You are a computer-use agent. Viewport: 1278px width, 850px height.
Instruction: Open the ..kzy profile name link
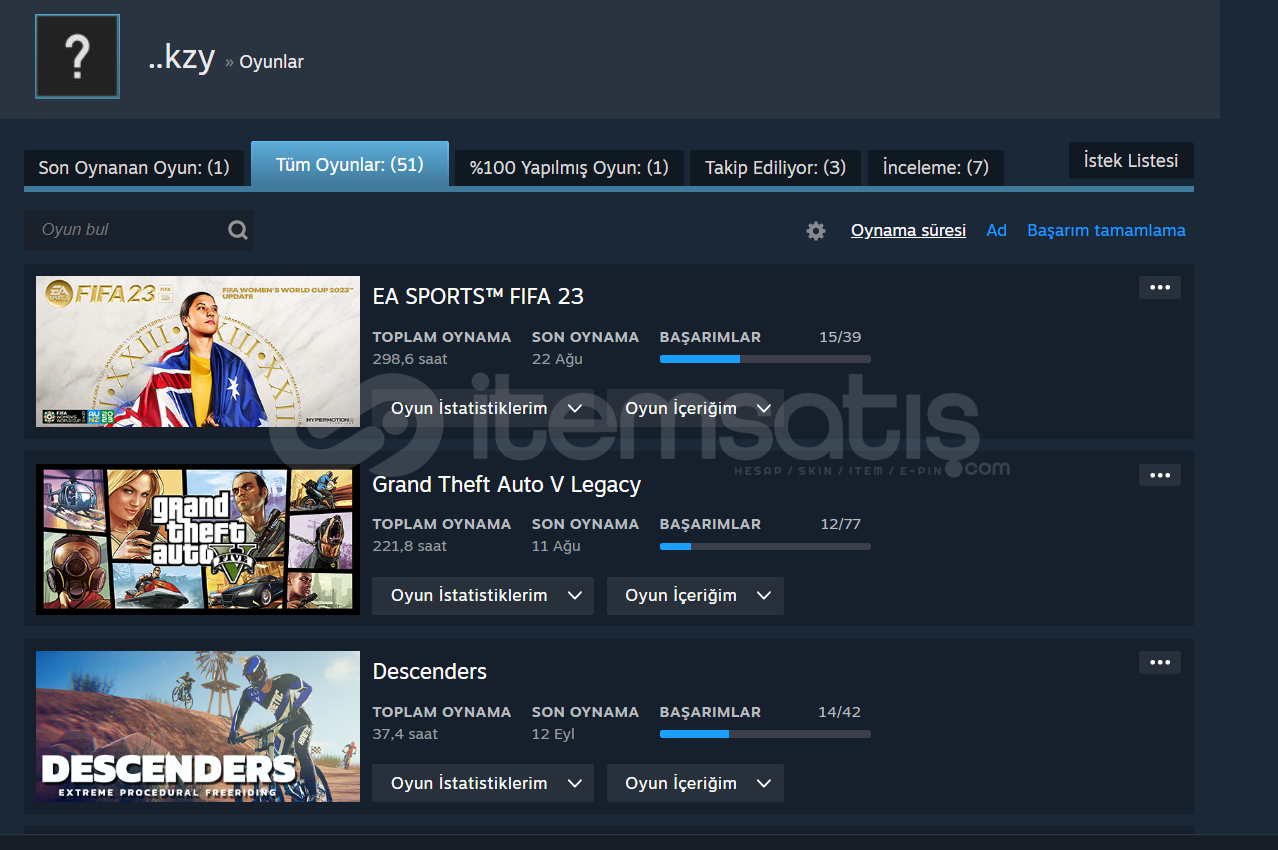(x=181, y=57)
